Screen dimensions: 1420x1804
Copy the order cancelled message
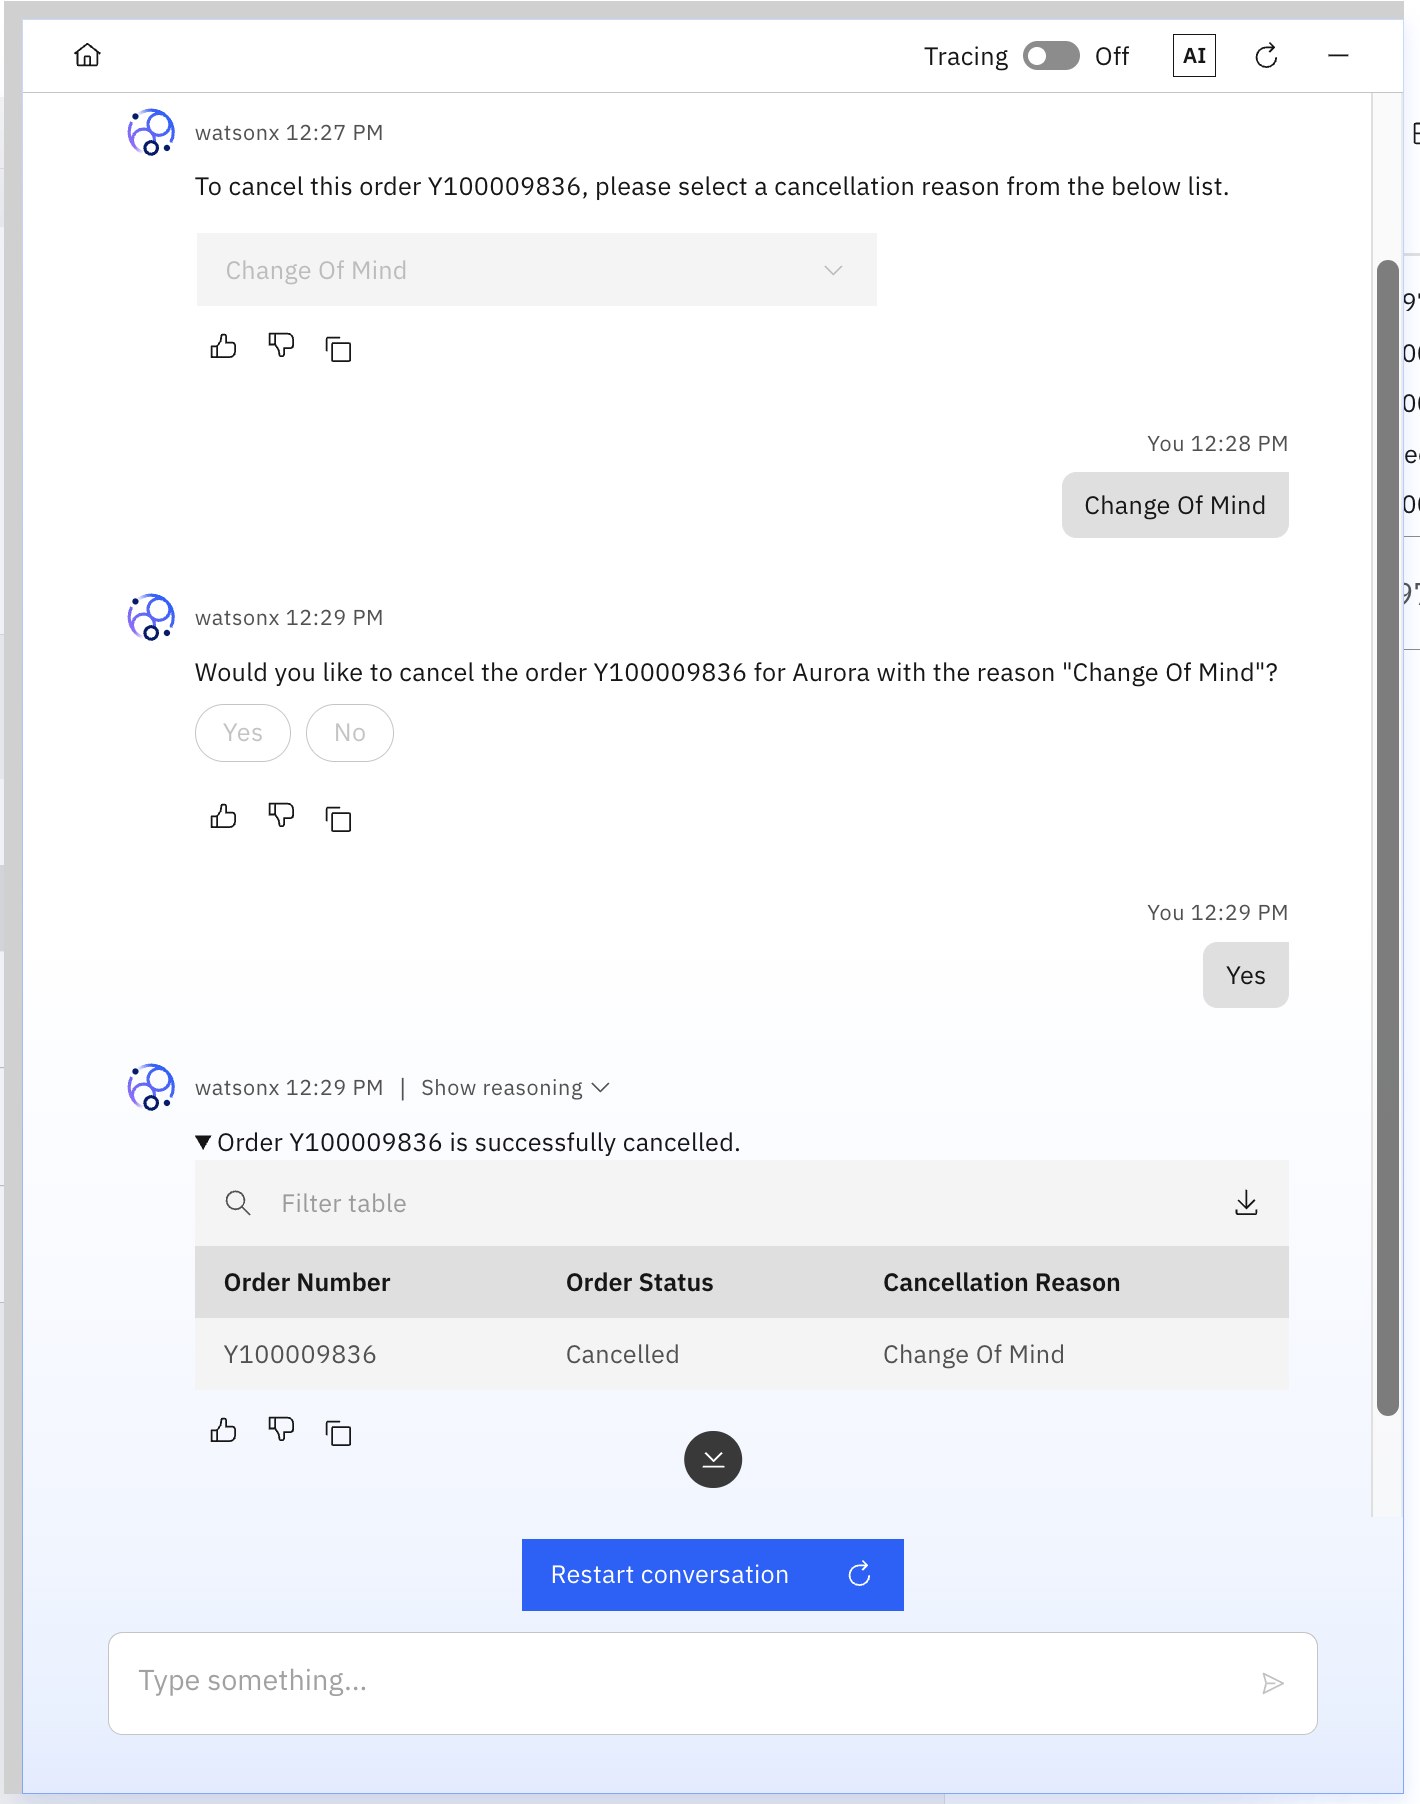338,1433
